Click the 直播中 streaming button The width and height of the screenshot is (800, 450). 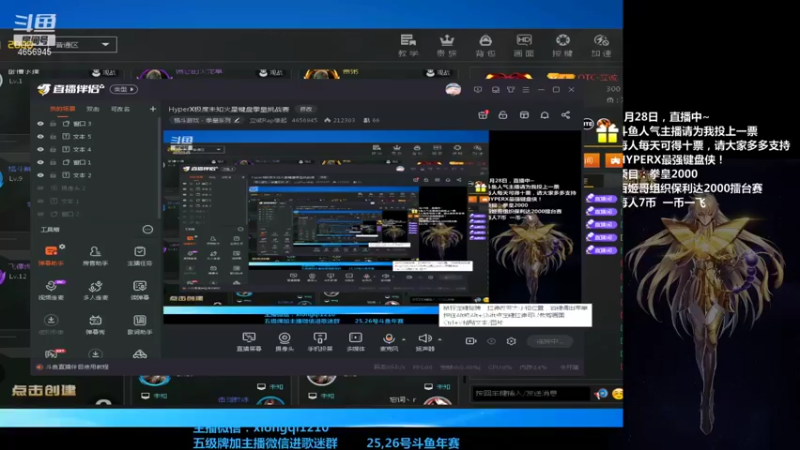(x=550, y=341)
